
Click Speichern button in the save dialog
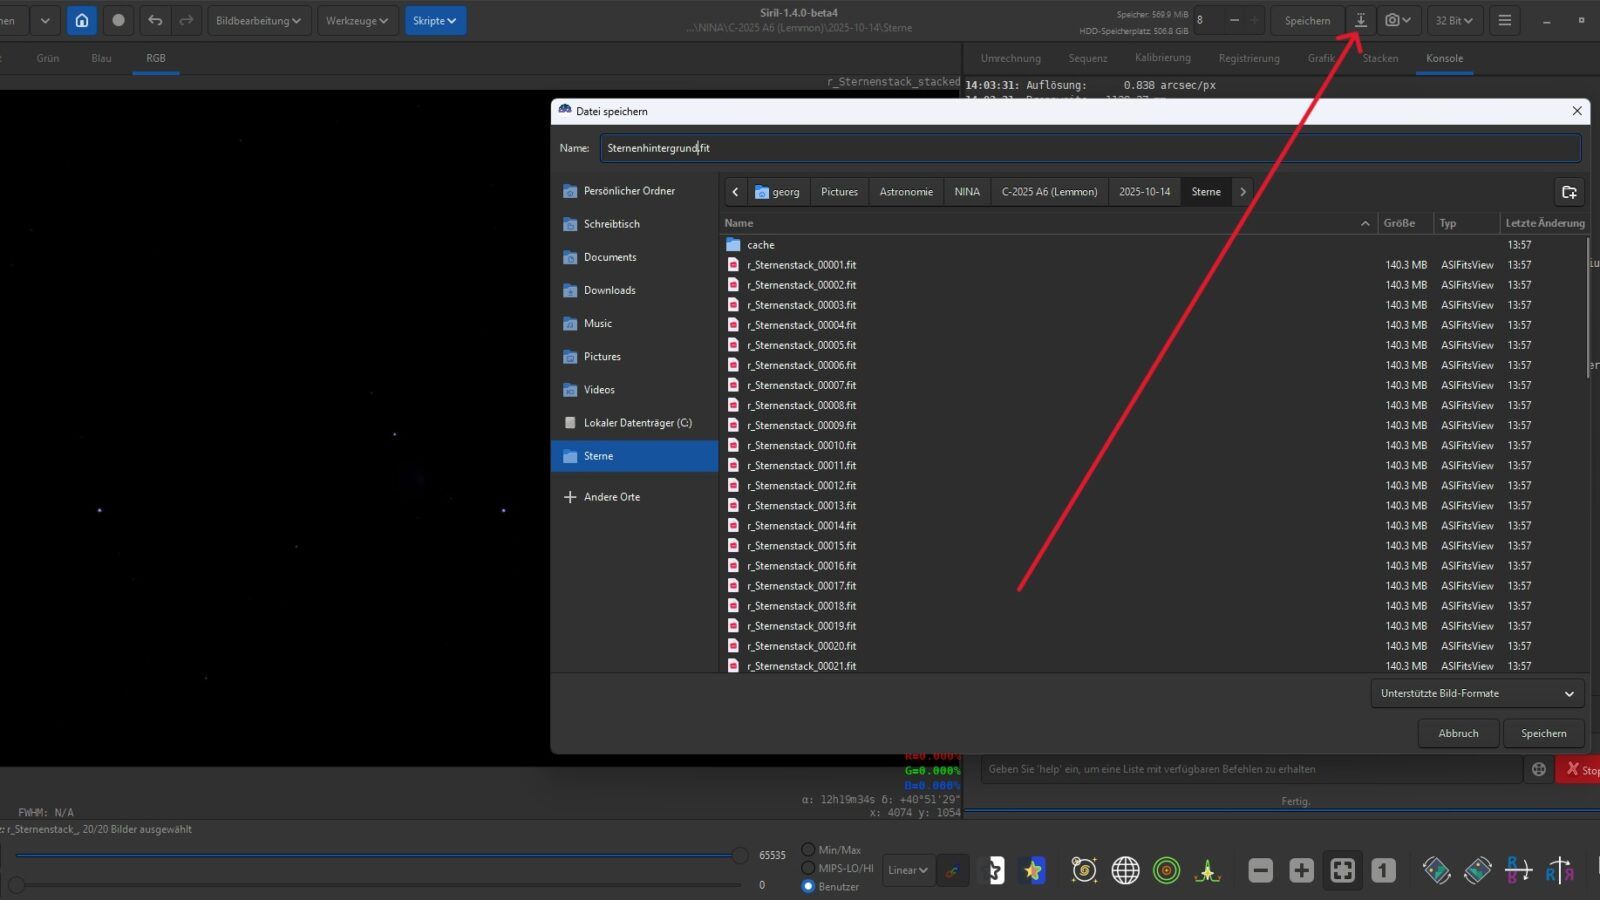click(1543, 733)
